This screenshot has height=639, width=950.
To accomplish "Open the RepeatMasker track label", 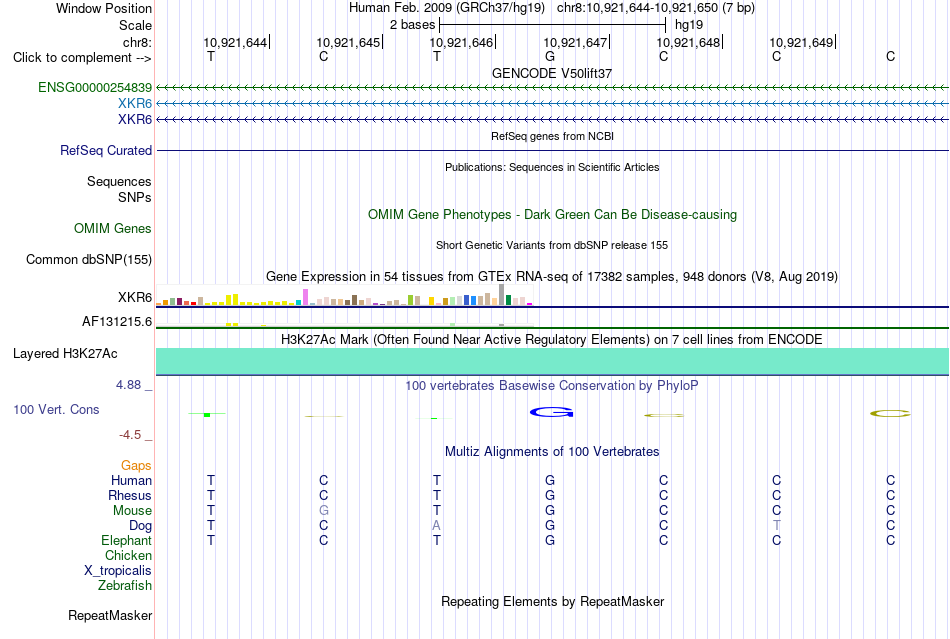I will [x=110, y=615].
